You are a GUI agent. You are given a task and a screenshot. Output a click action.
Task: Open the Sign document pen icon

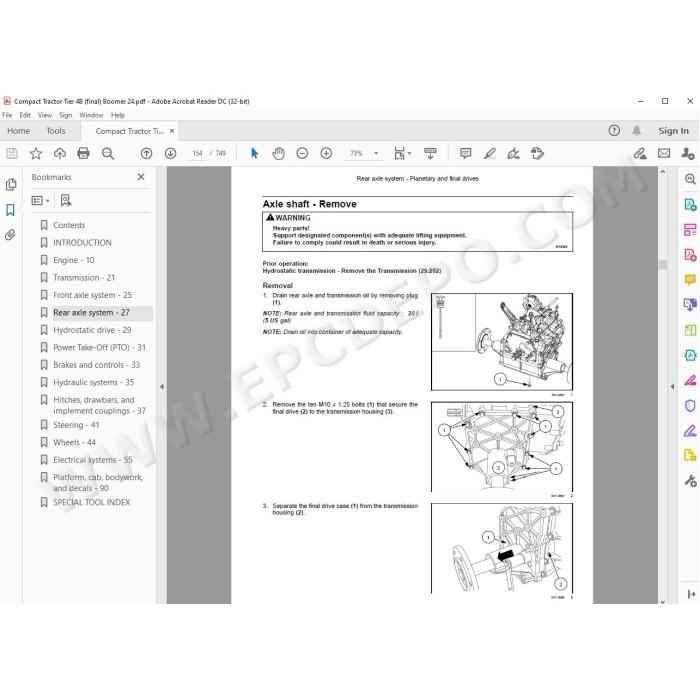point(513,154)
